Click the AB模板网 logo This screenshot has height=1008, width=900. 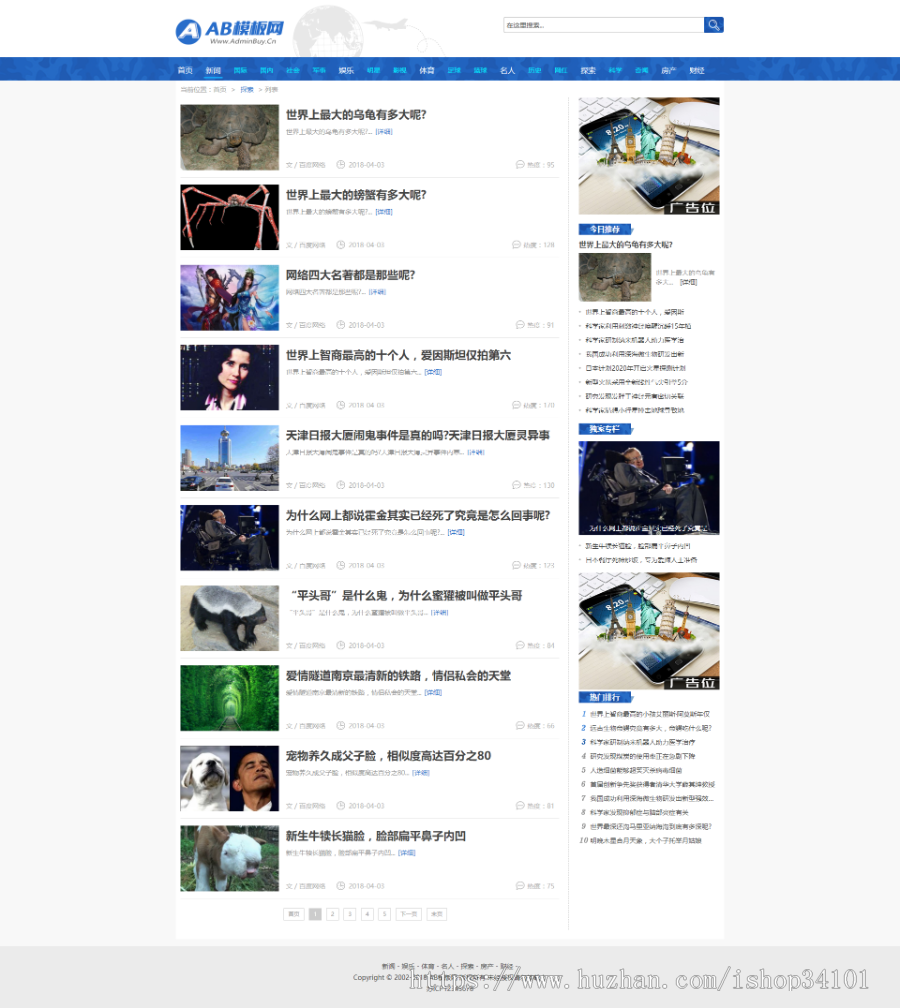click(230, 31)
